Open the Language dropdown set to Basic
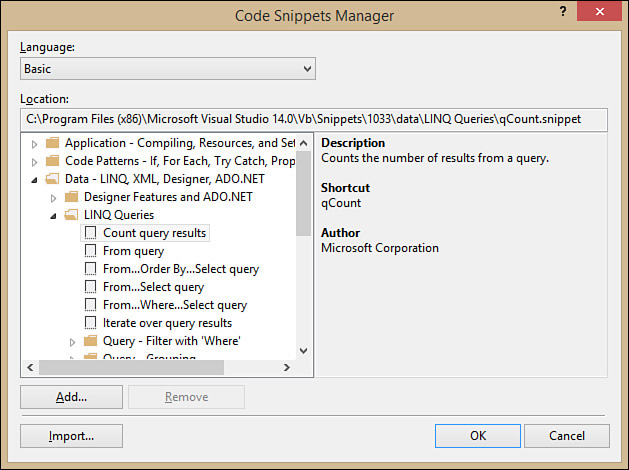Image resolution: width=629 pixels, height=470 pixels. (168, 69)
